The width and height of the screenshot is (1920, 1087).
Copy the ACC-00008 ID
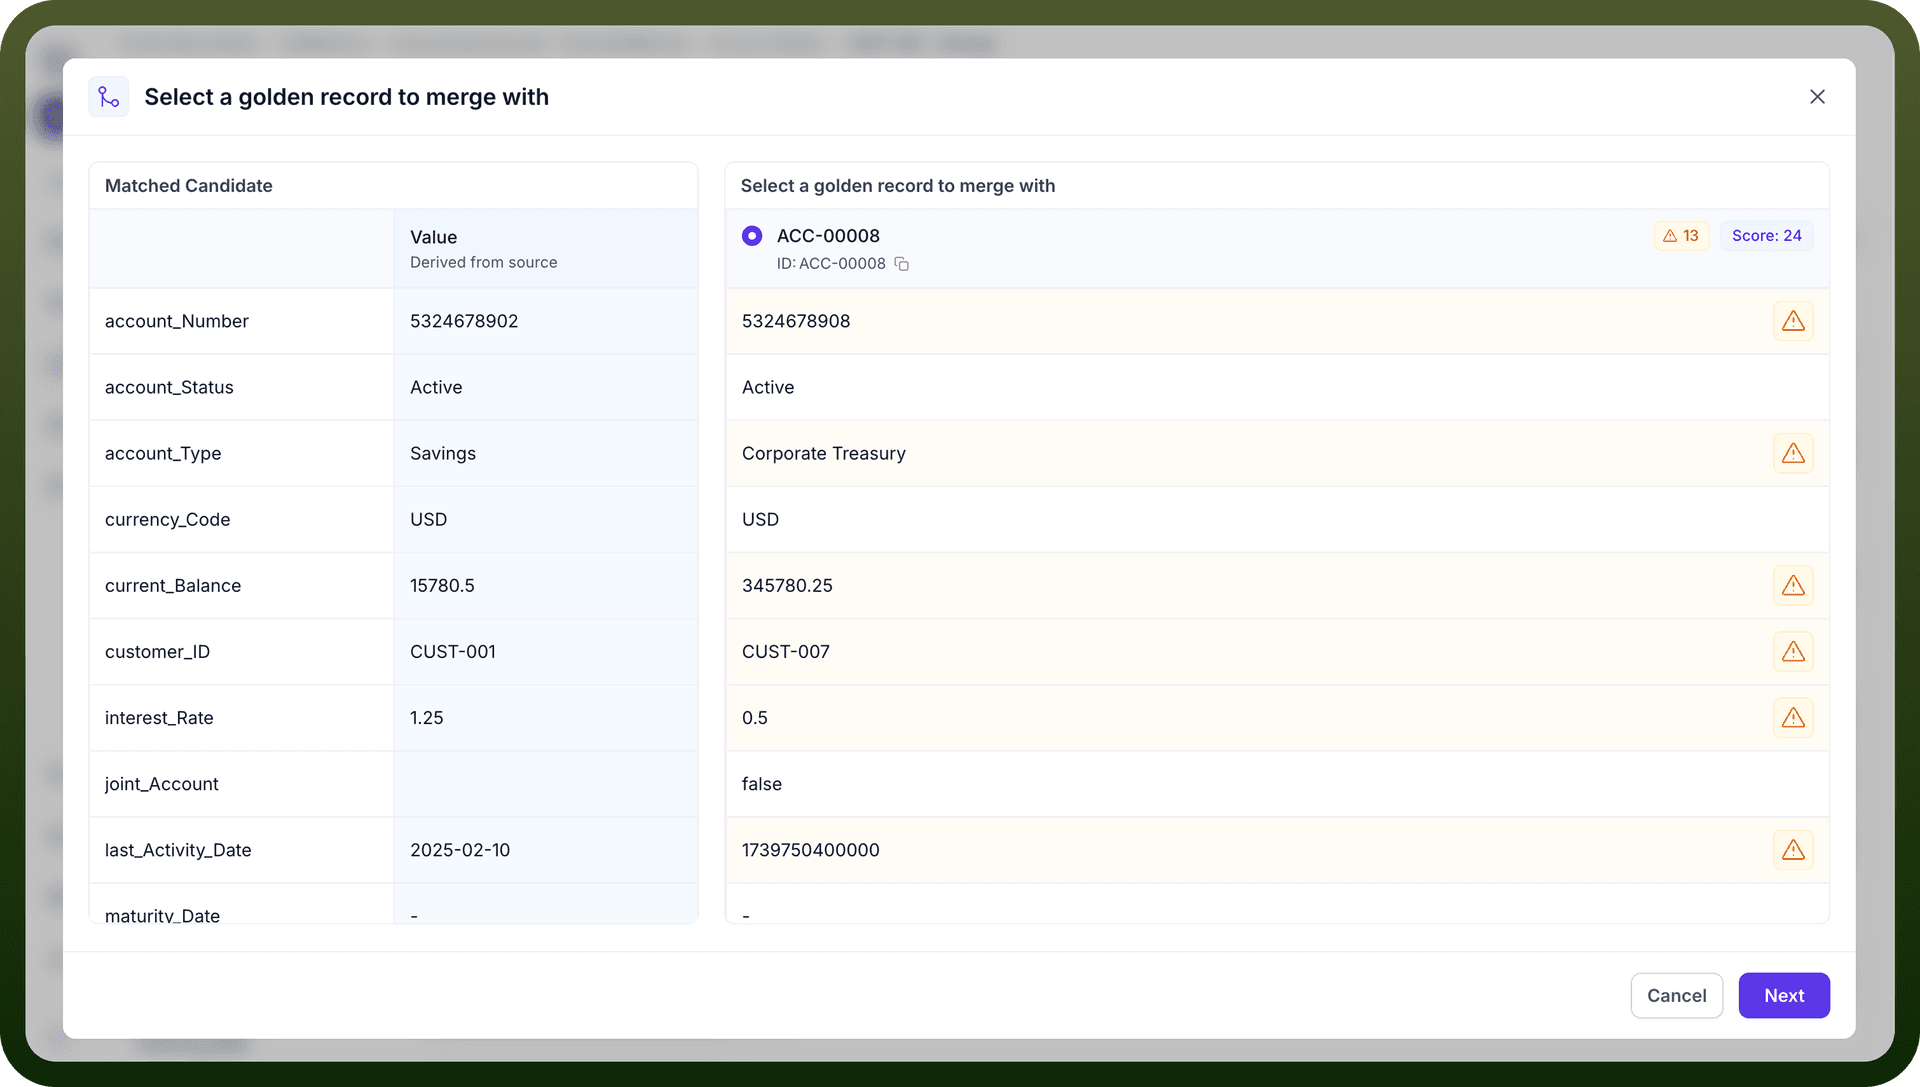click(901, 264)
